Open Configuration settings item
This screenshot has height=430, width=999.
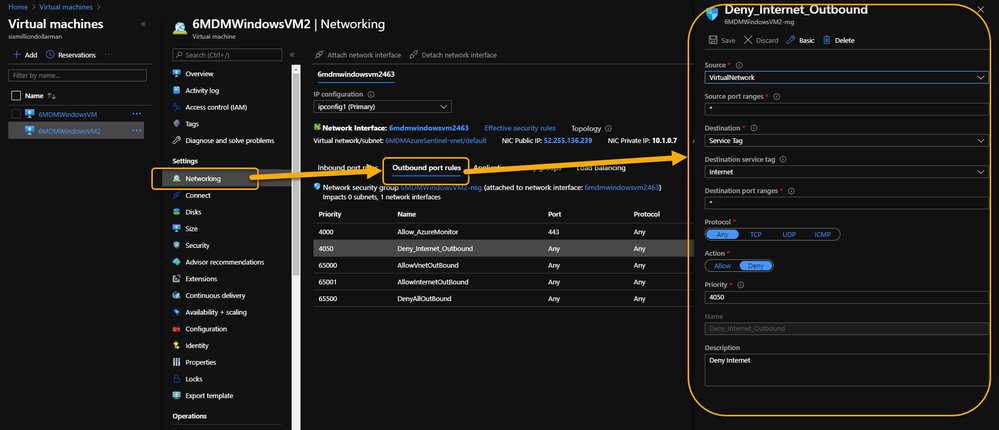206,329
